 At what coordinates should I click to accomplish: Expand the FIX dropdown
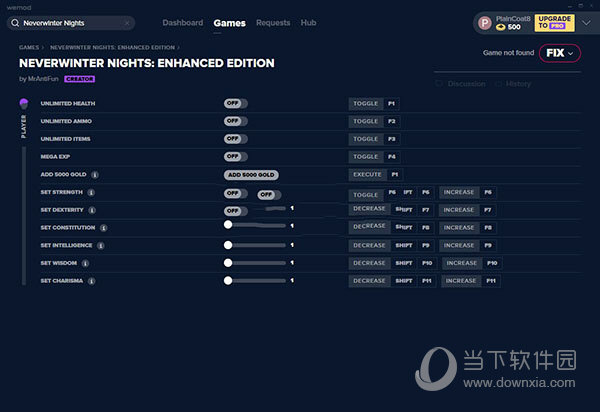[x=559, y=53]
